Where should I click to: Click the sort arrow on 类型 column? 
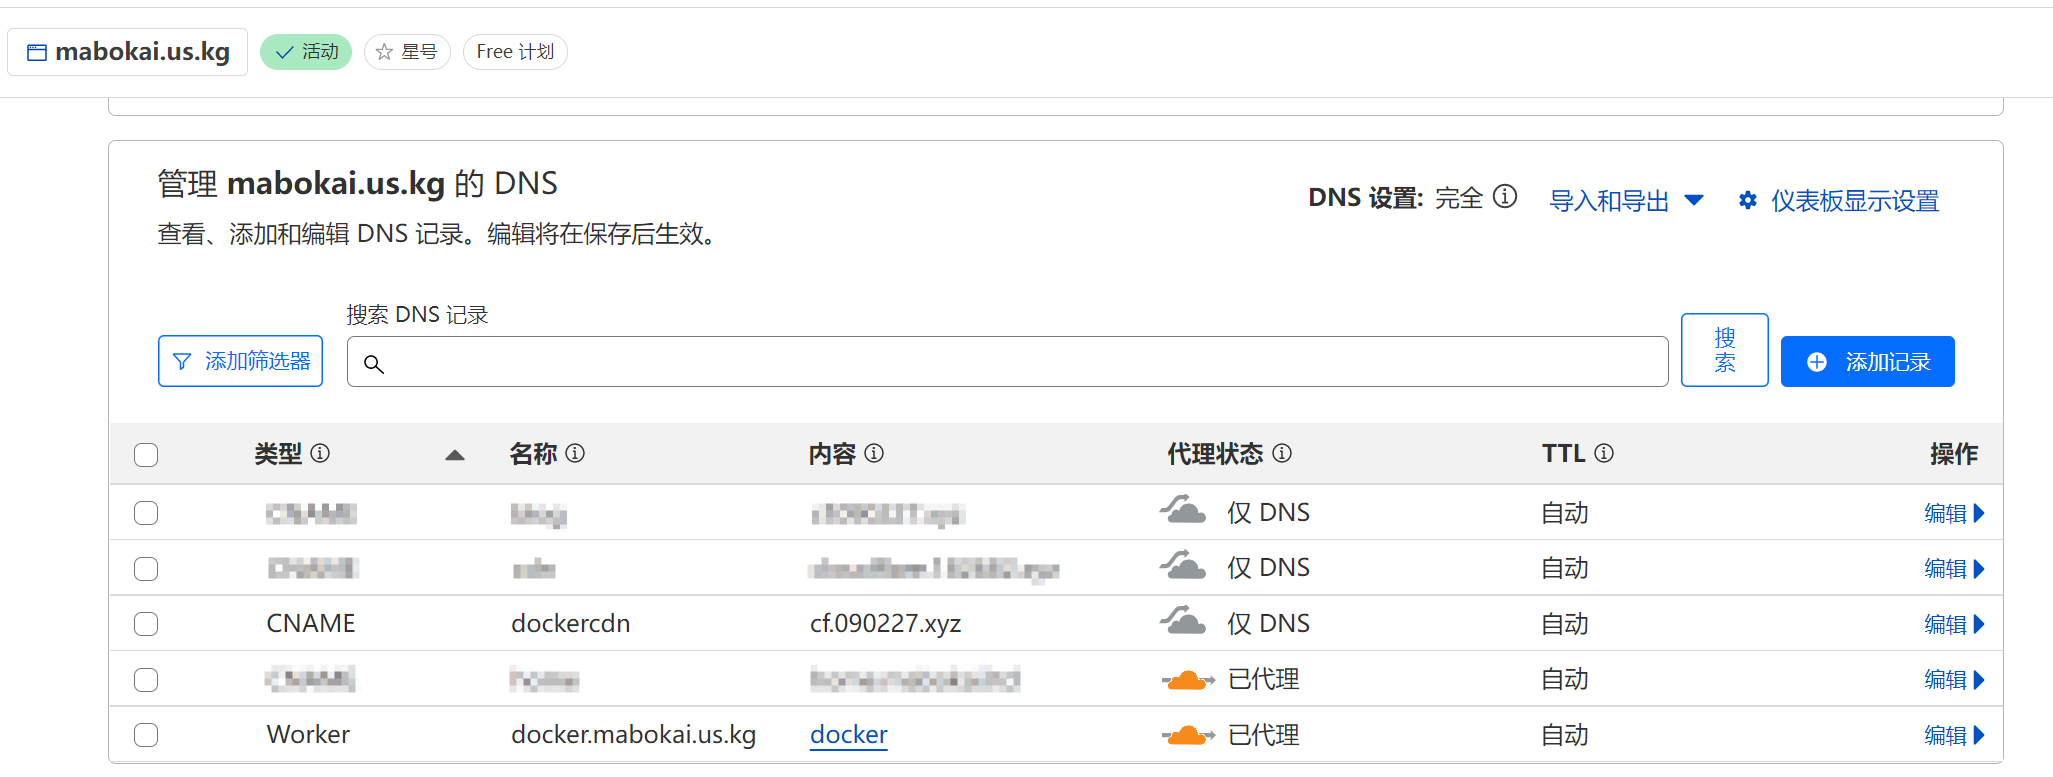pos(455,454)
